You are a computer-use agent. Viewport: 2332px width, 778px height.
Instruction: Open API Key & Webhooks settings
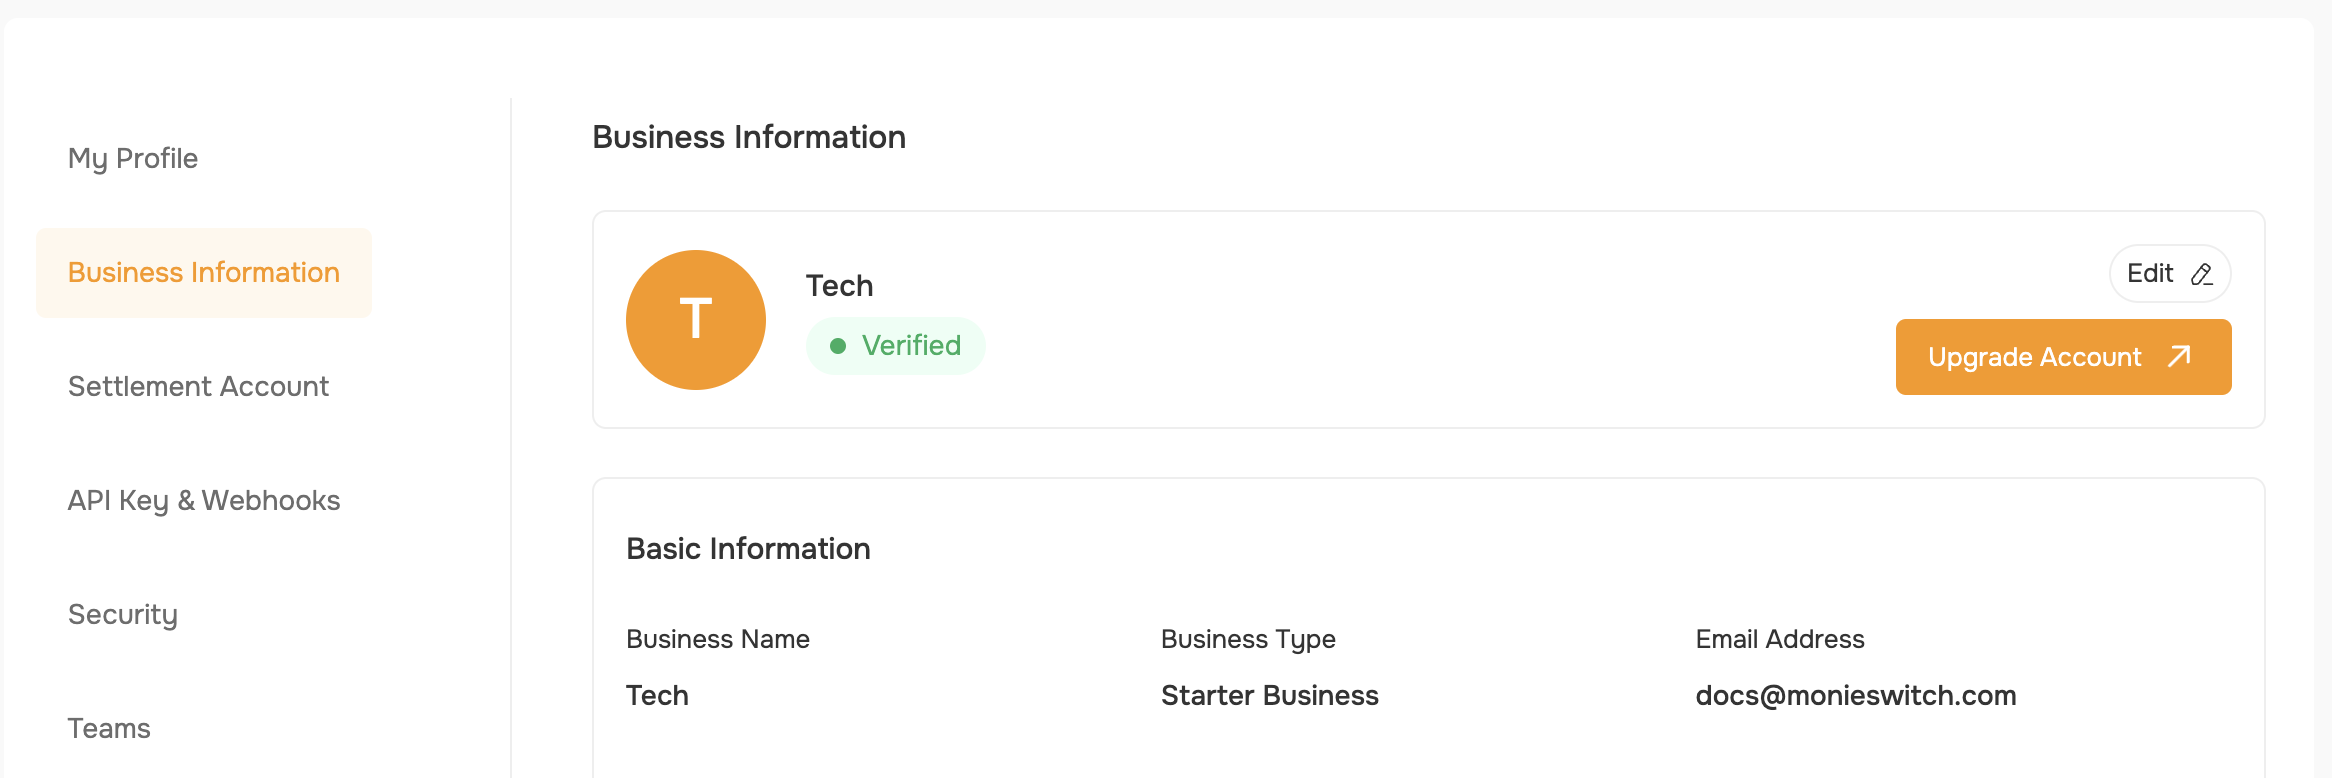pos(204,500)
